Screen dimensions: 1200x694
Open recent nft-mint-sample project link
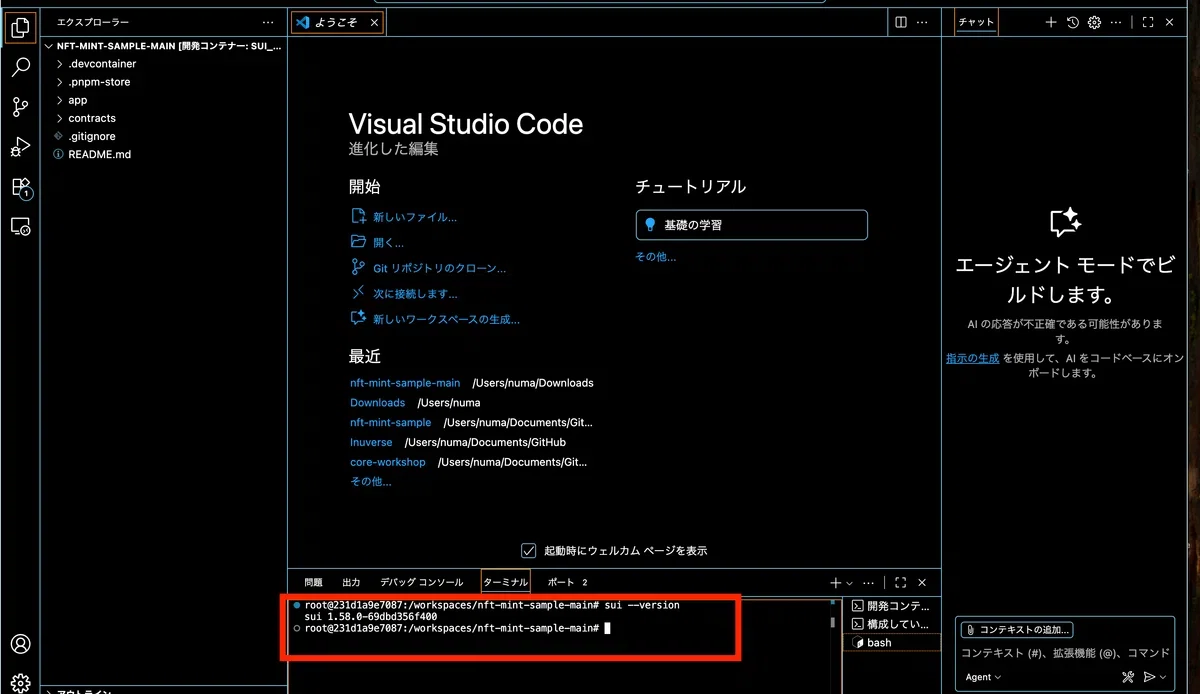[x=390, y=423]
